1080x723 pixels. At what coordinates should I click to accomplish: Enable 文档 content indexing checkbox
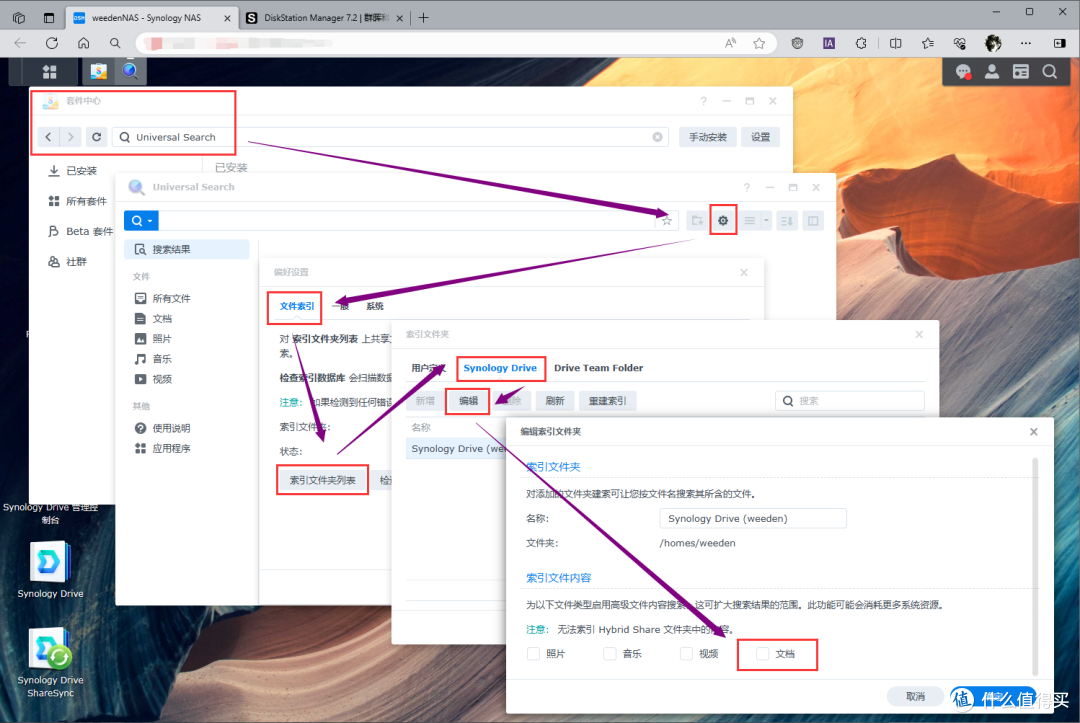coord(762,653)
